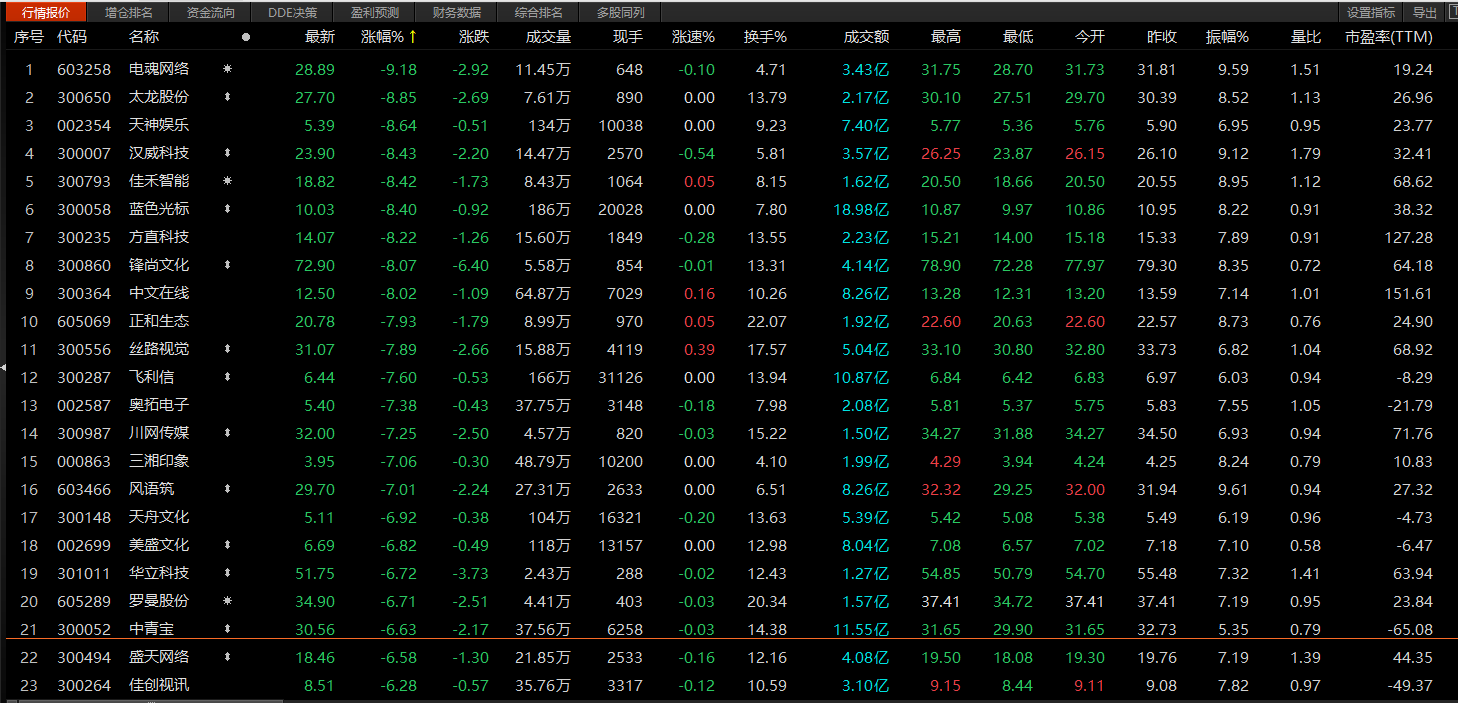The width and height of the screenshot is (1458, 703).
Task: Click the yellow sort arrow next to 涨幅%
Action: pyautogui.click(x=412, y=37)
